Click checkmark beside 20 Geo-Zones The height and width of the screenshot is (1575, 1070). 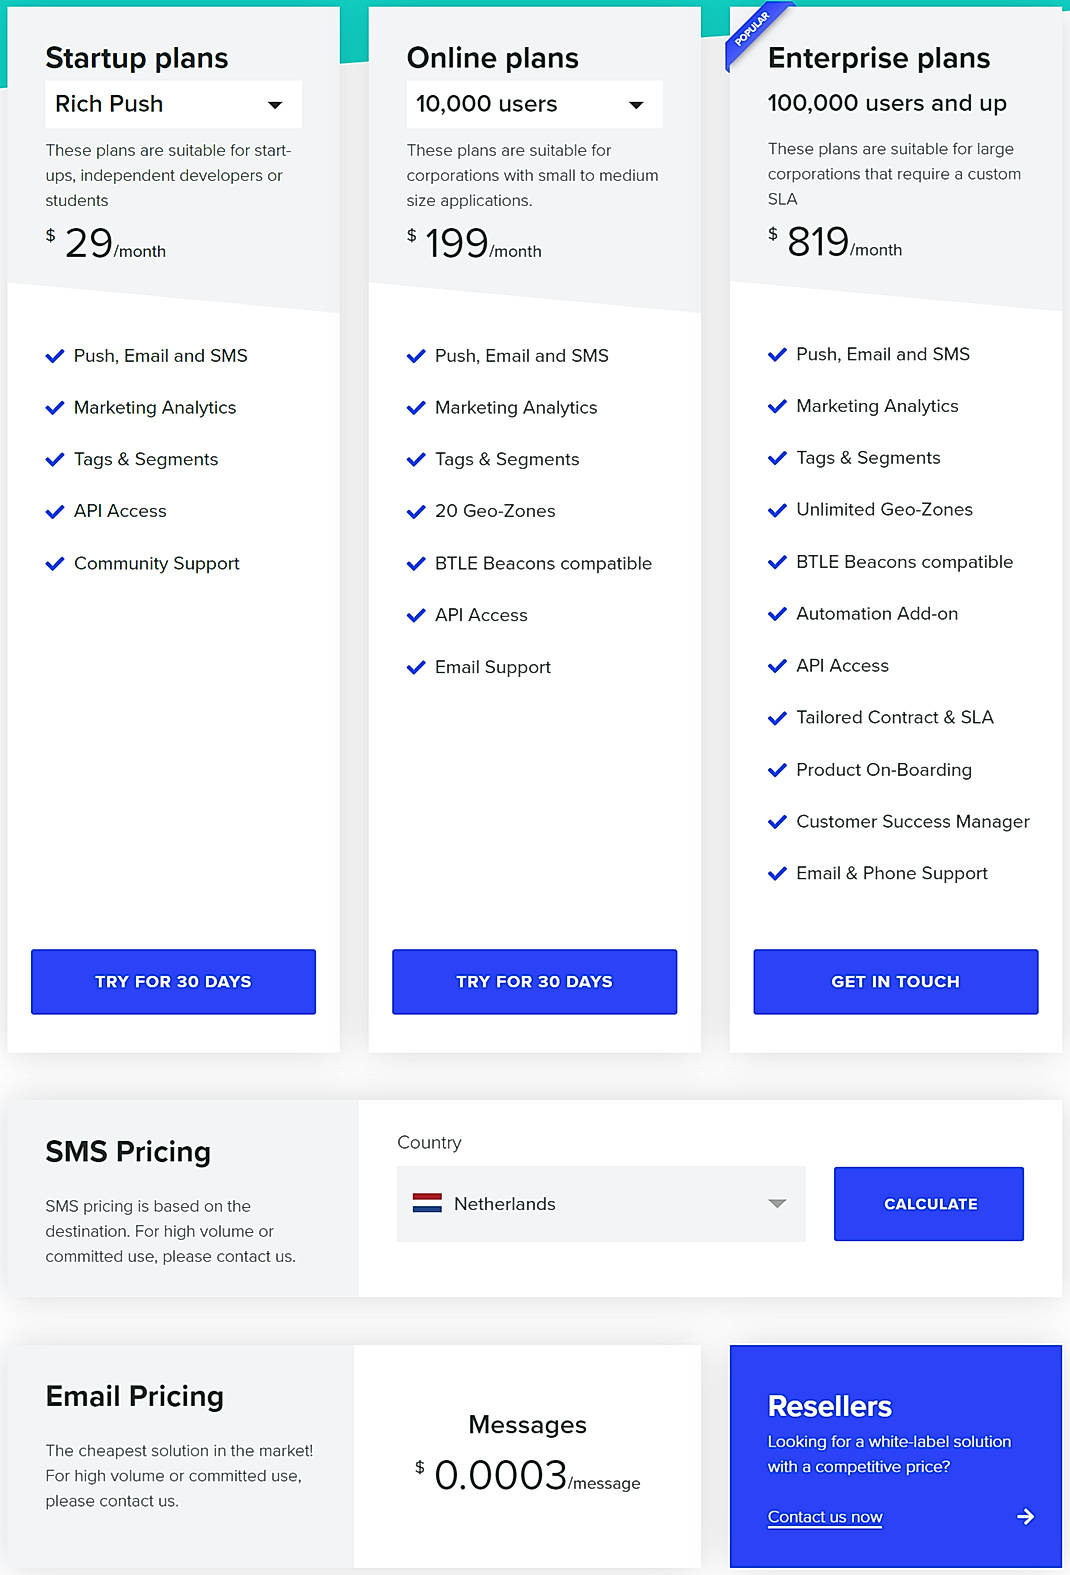point(416,512)
